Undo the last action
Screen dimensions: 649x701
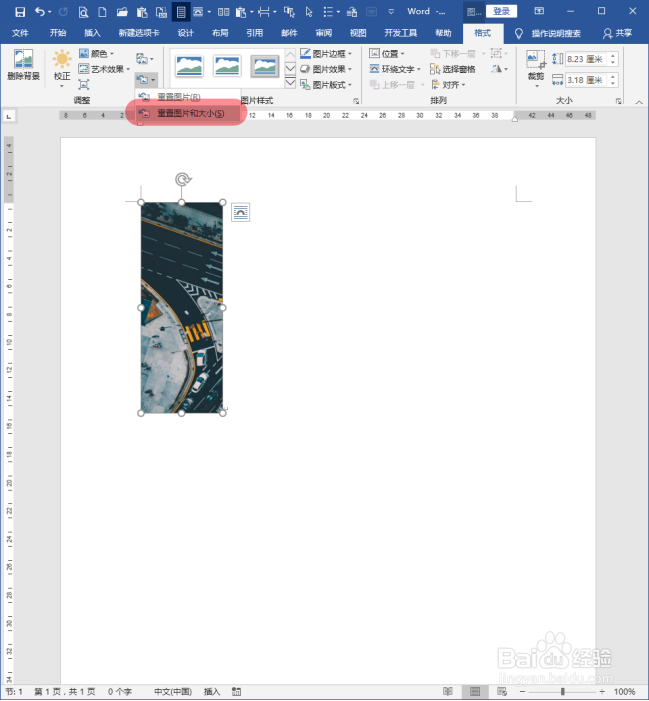click(40, 12)
